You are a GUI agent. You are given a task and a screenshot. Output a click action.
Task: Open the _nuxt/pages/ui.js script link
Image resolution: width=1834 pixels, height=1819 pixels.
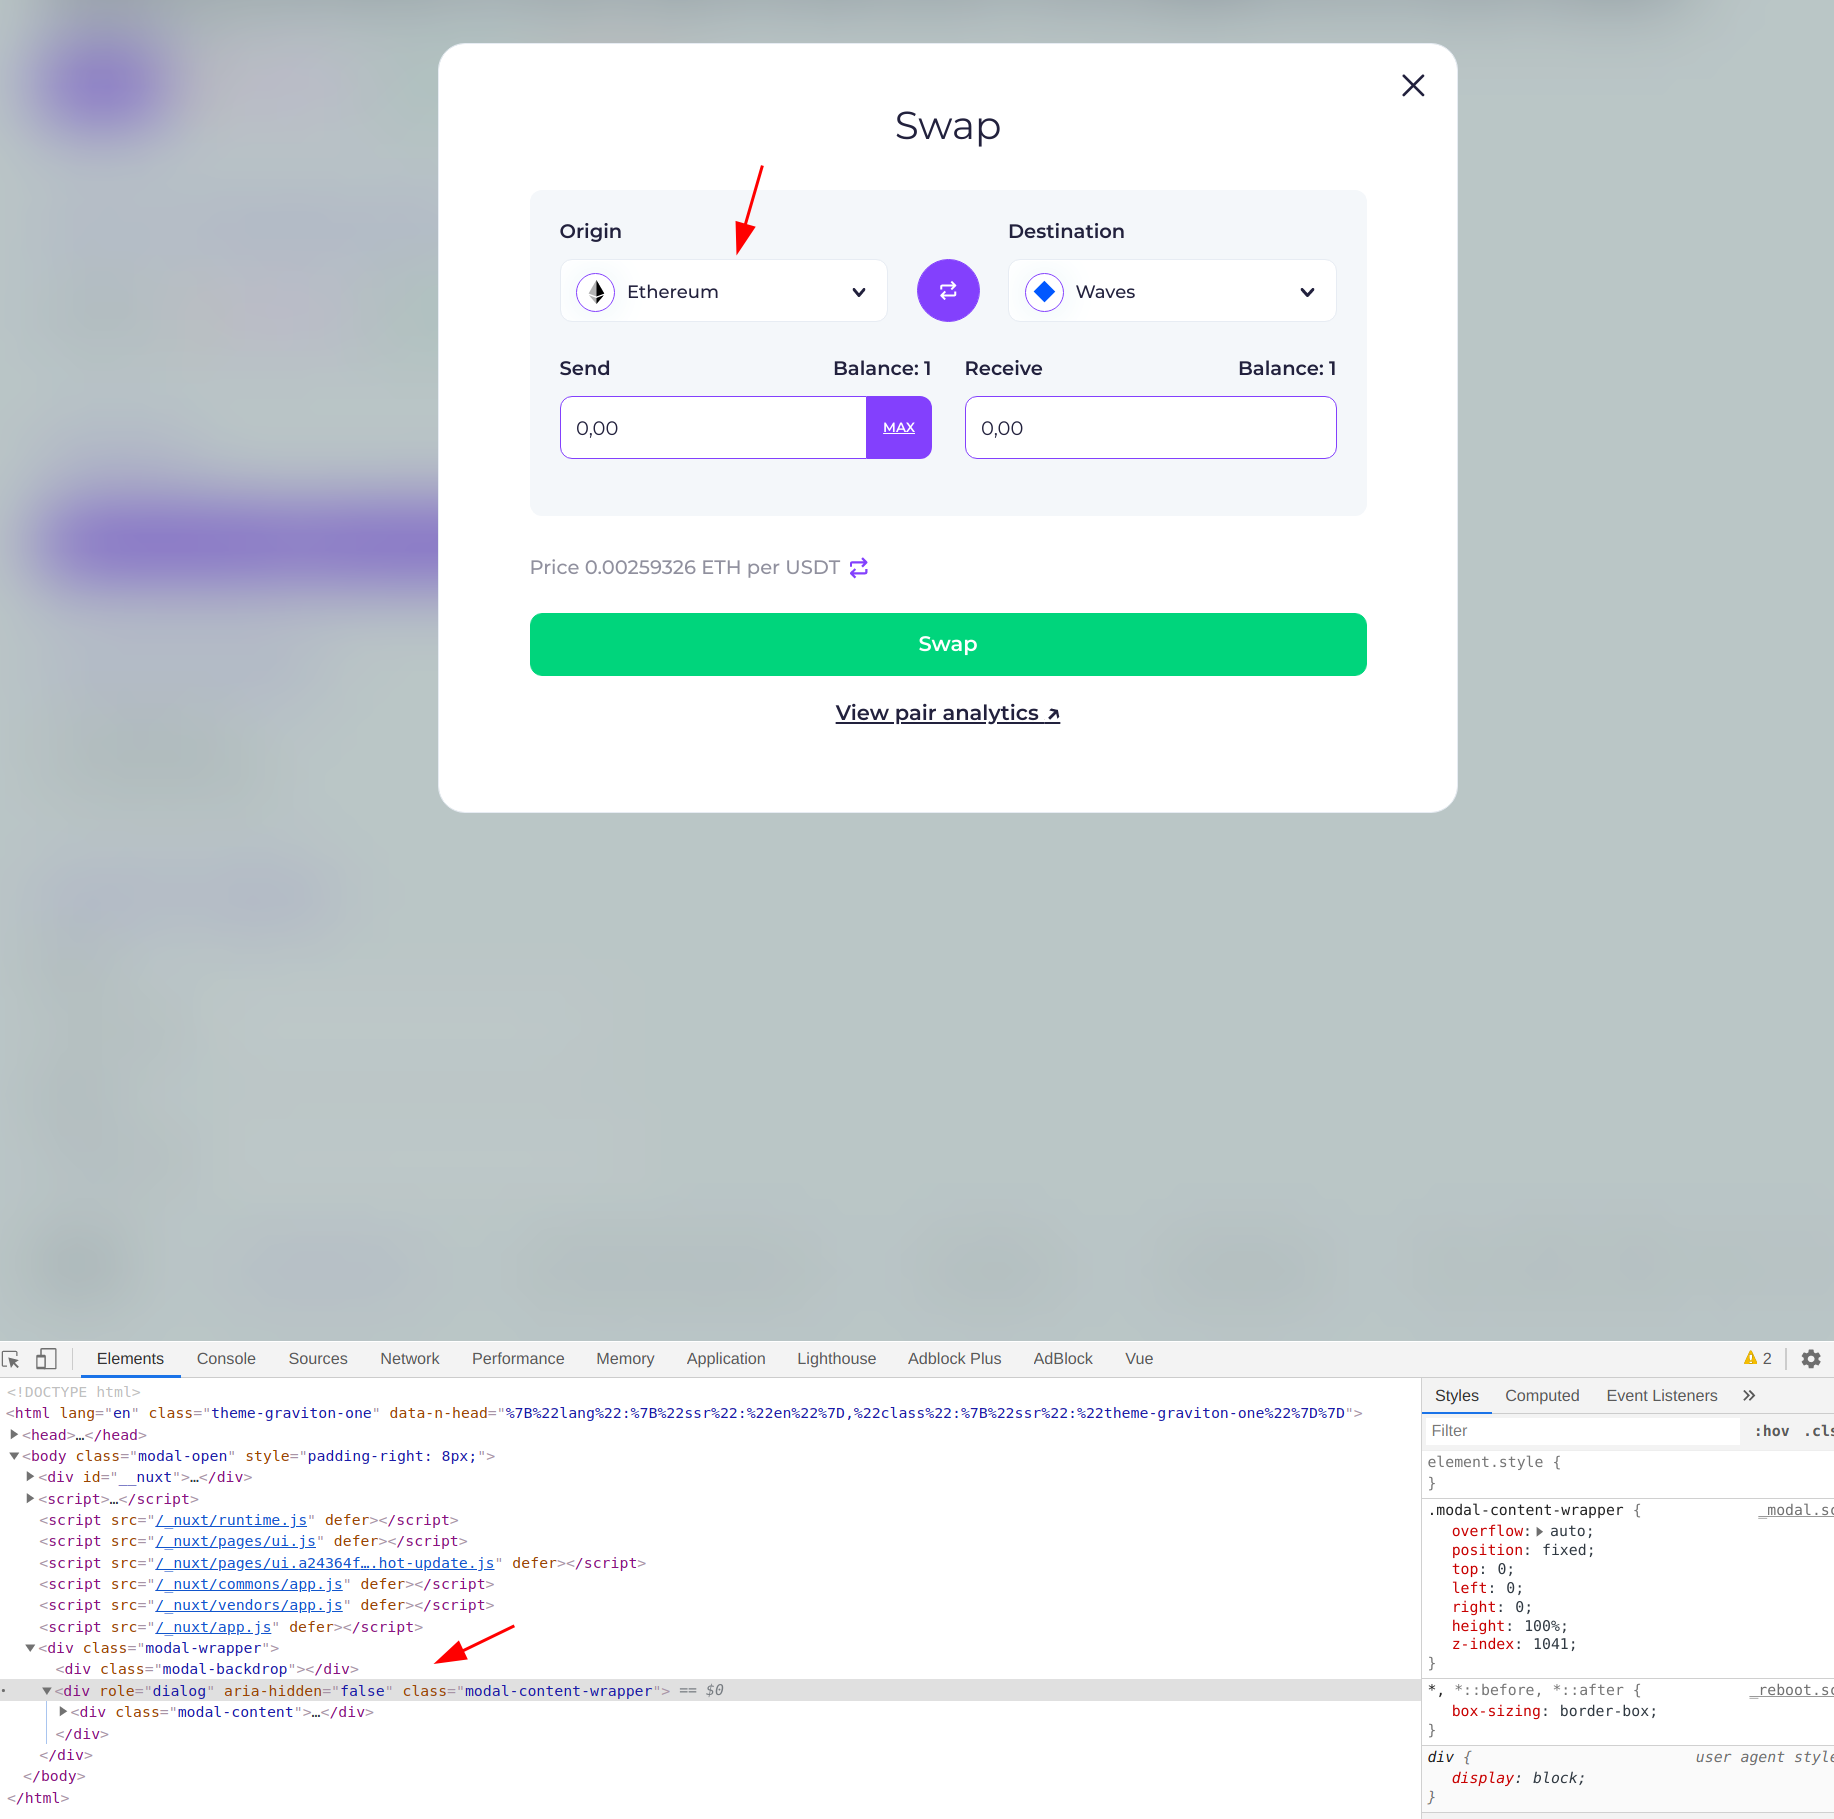[235, 1542]
